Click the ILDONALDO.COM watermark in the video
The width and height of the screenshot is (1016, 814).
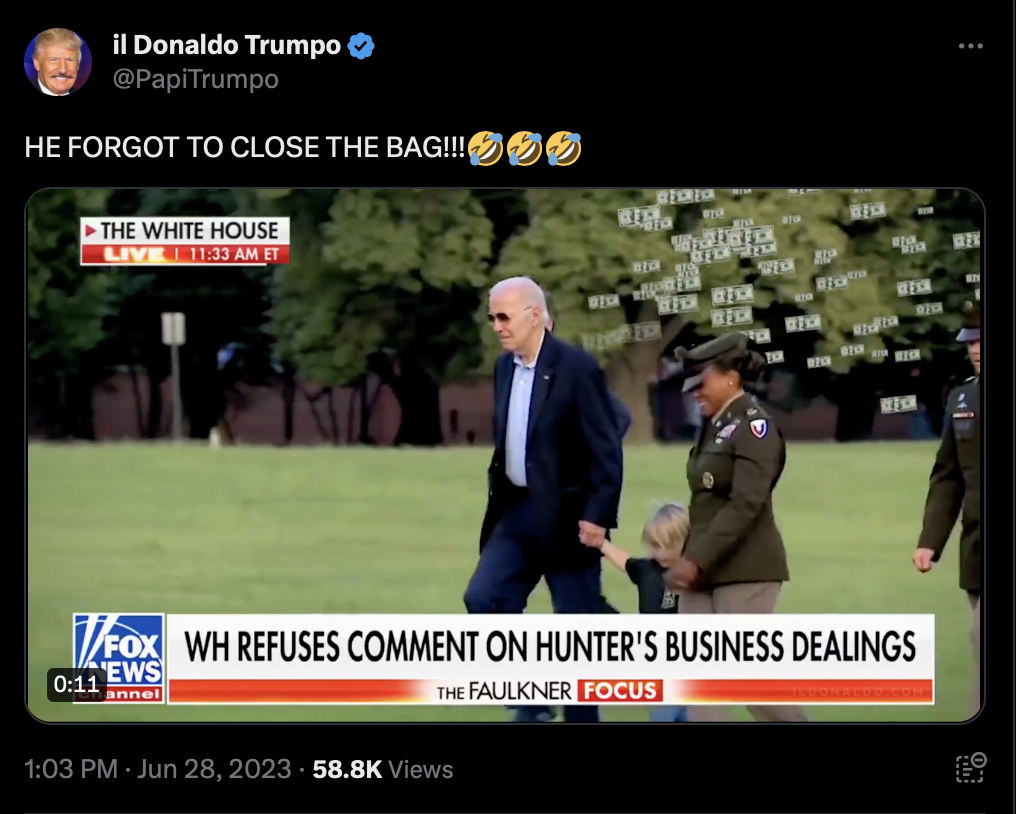(x=859, y=692)
